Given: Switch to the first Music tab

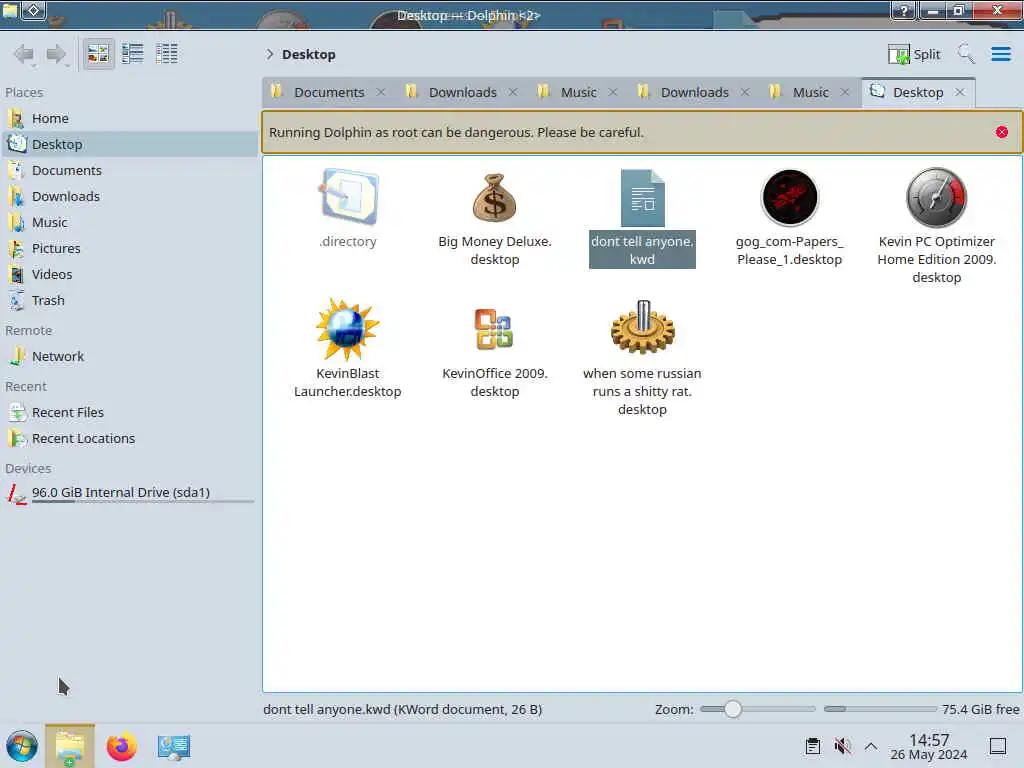Looking at the screenshot, I should coord(579,92).
